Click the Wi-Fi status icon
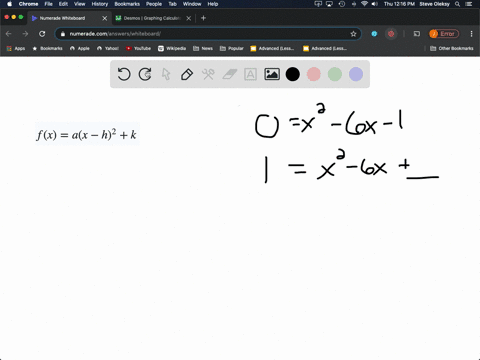The image size is (480, 360). click(x=364, y=4)
